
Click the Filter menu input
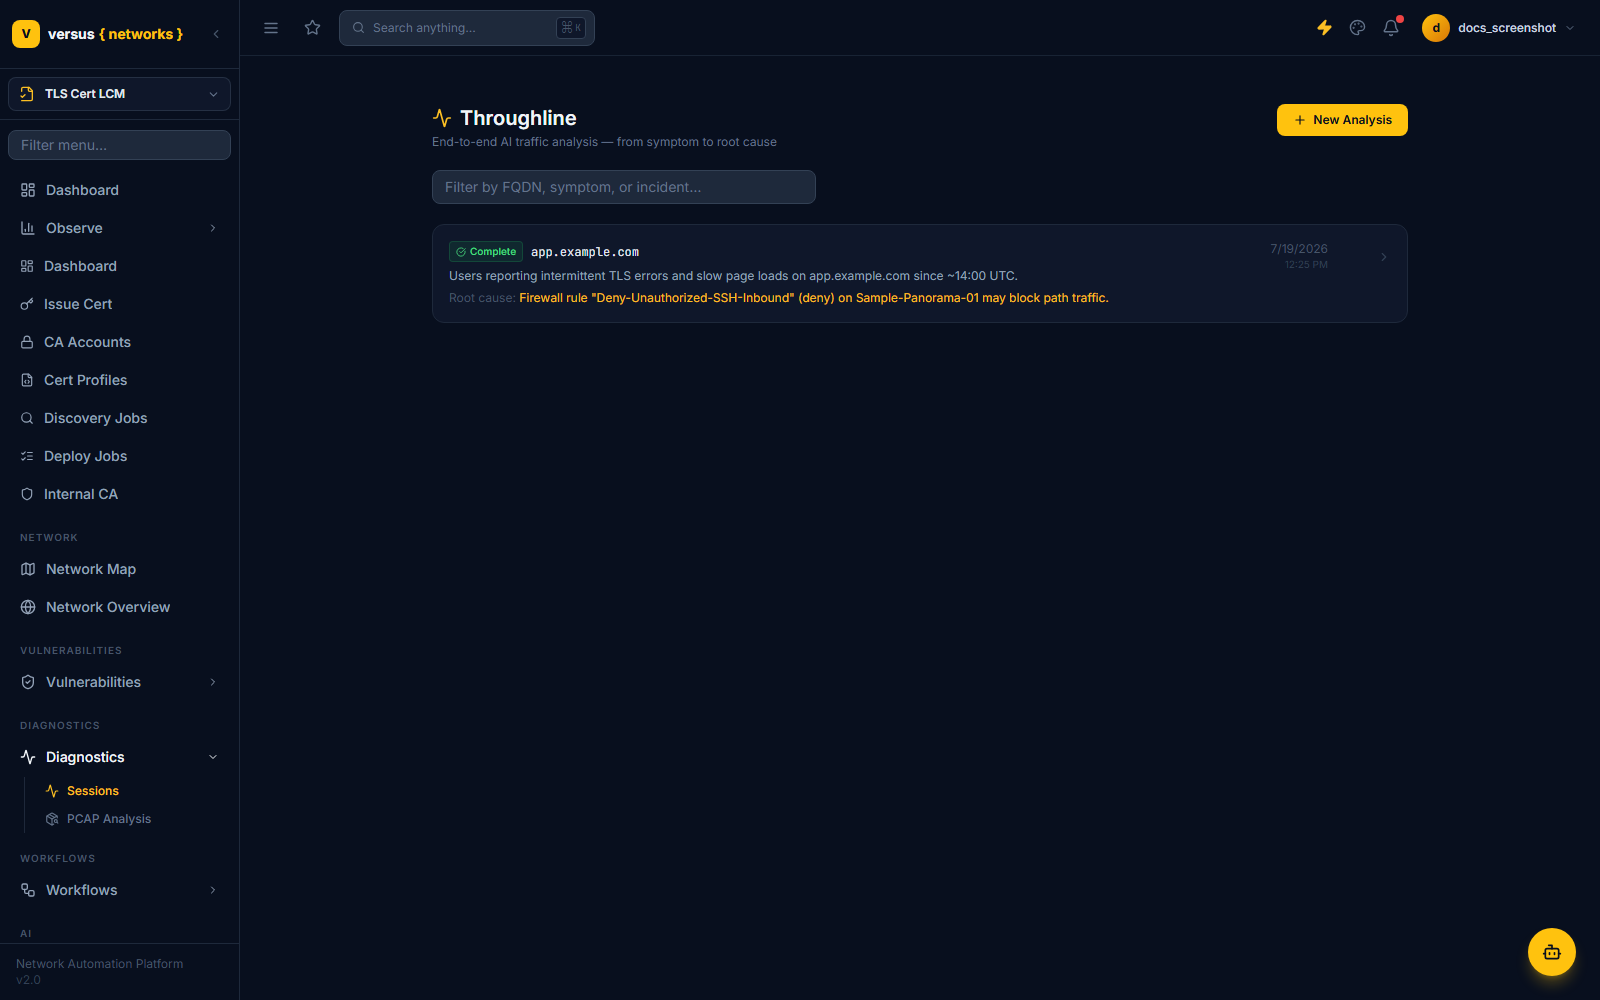coord(119,145)
